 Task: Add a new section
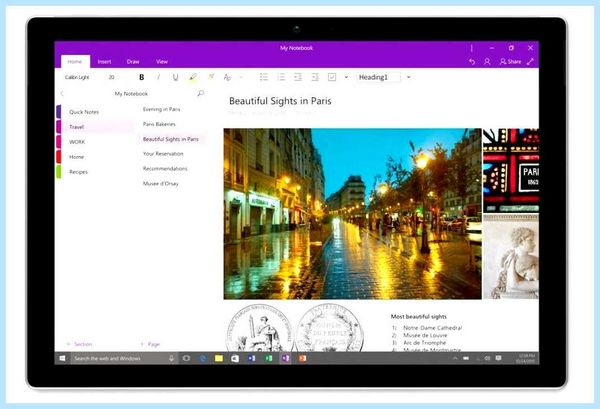click(79, 344)
